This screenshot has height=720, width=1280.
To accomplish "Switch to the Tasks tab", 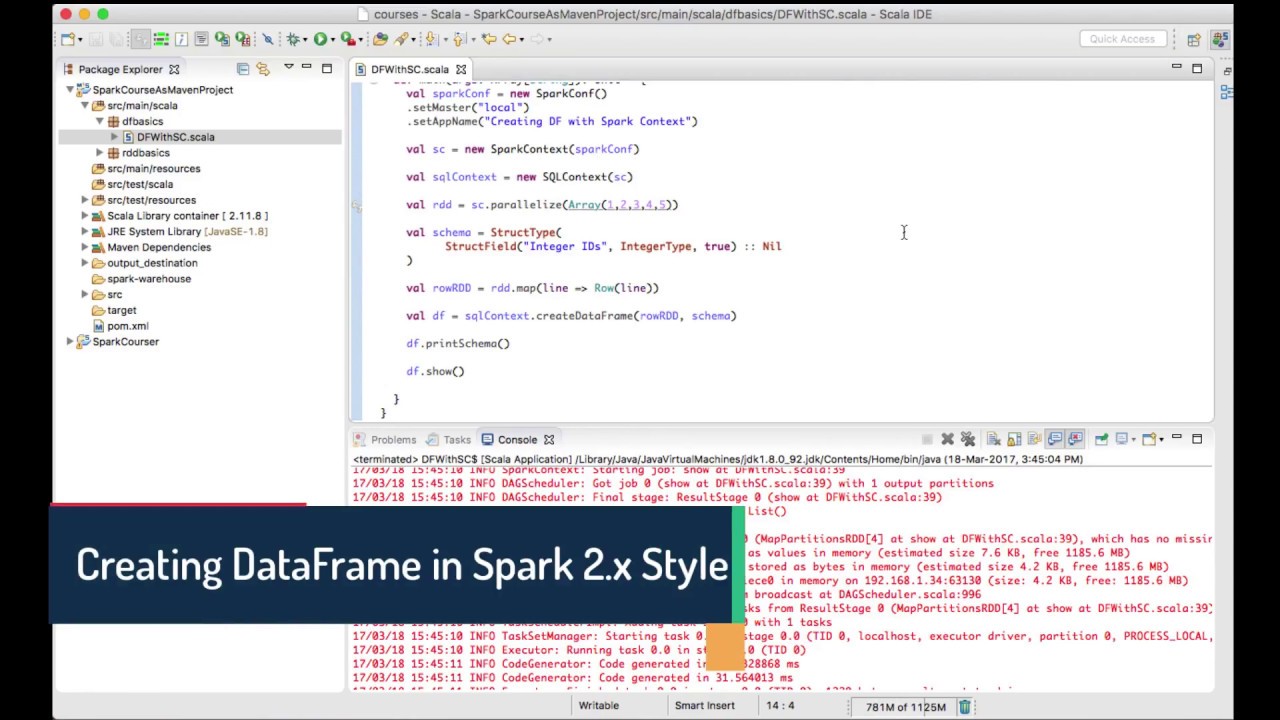I will pyautogui.click(x=448, y=439).
